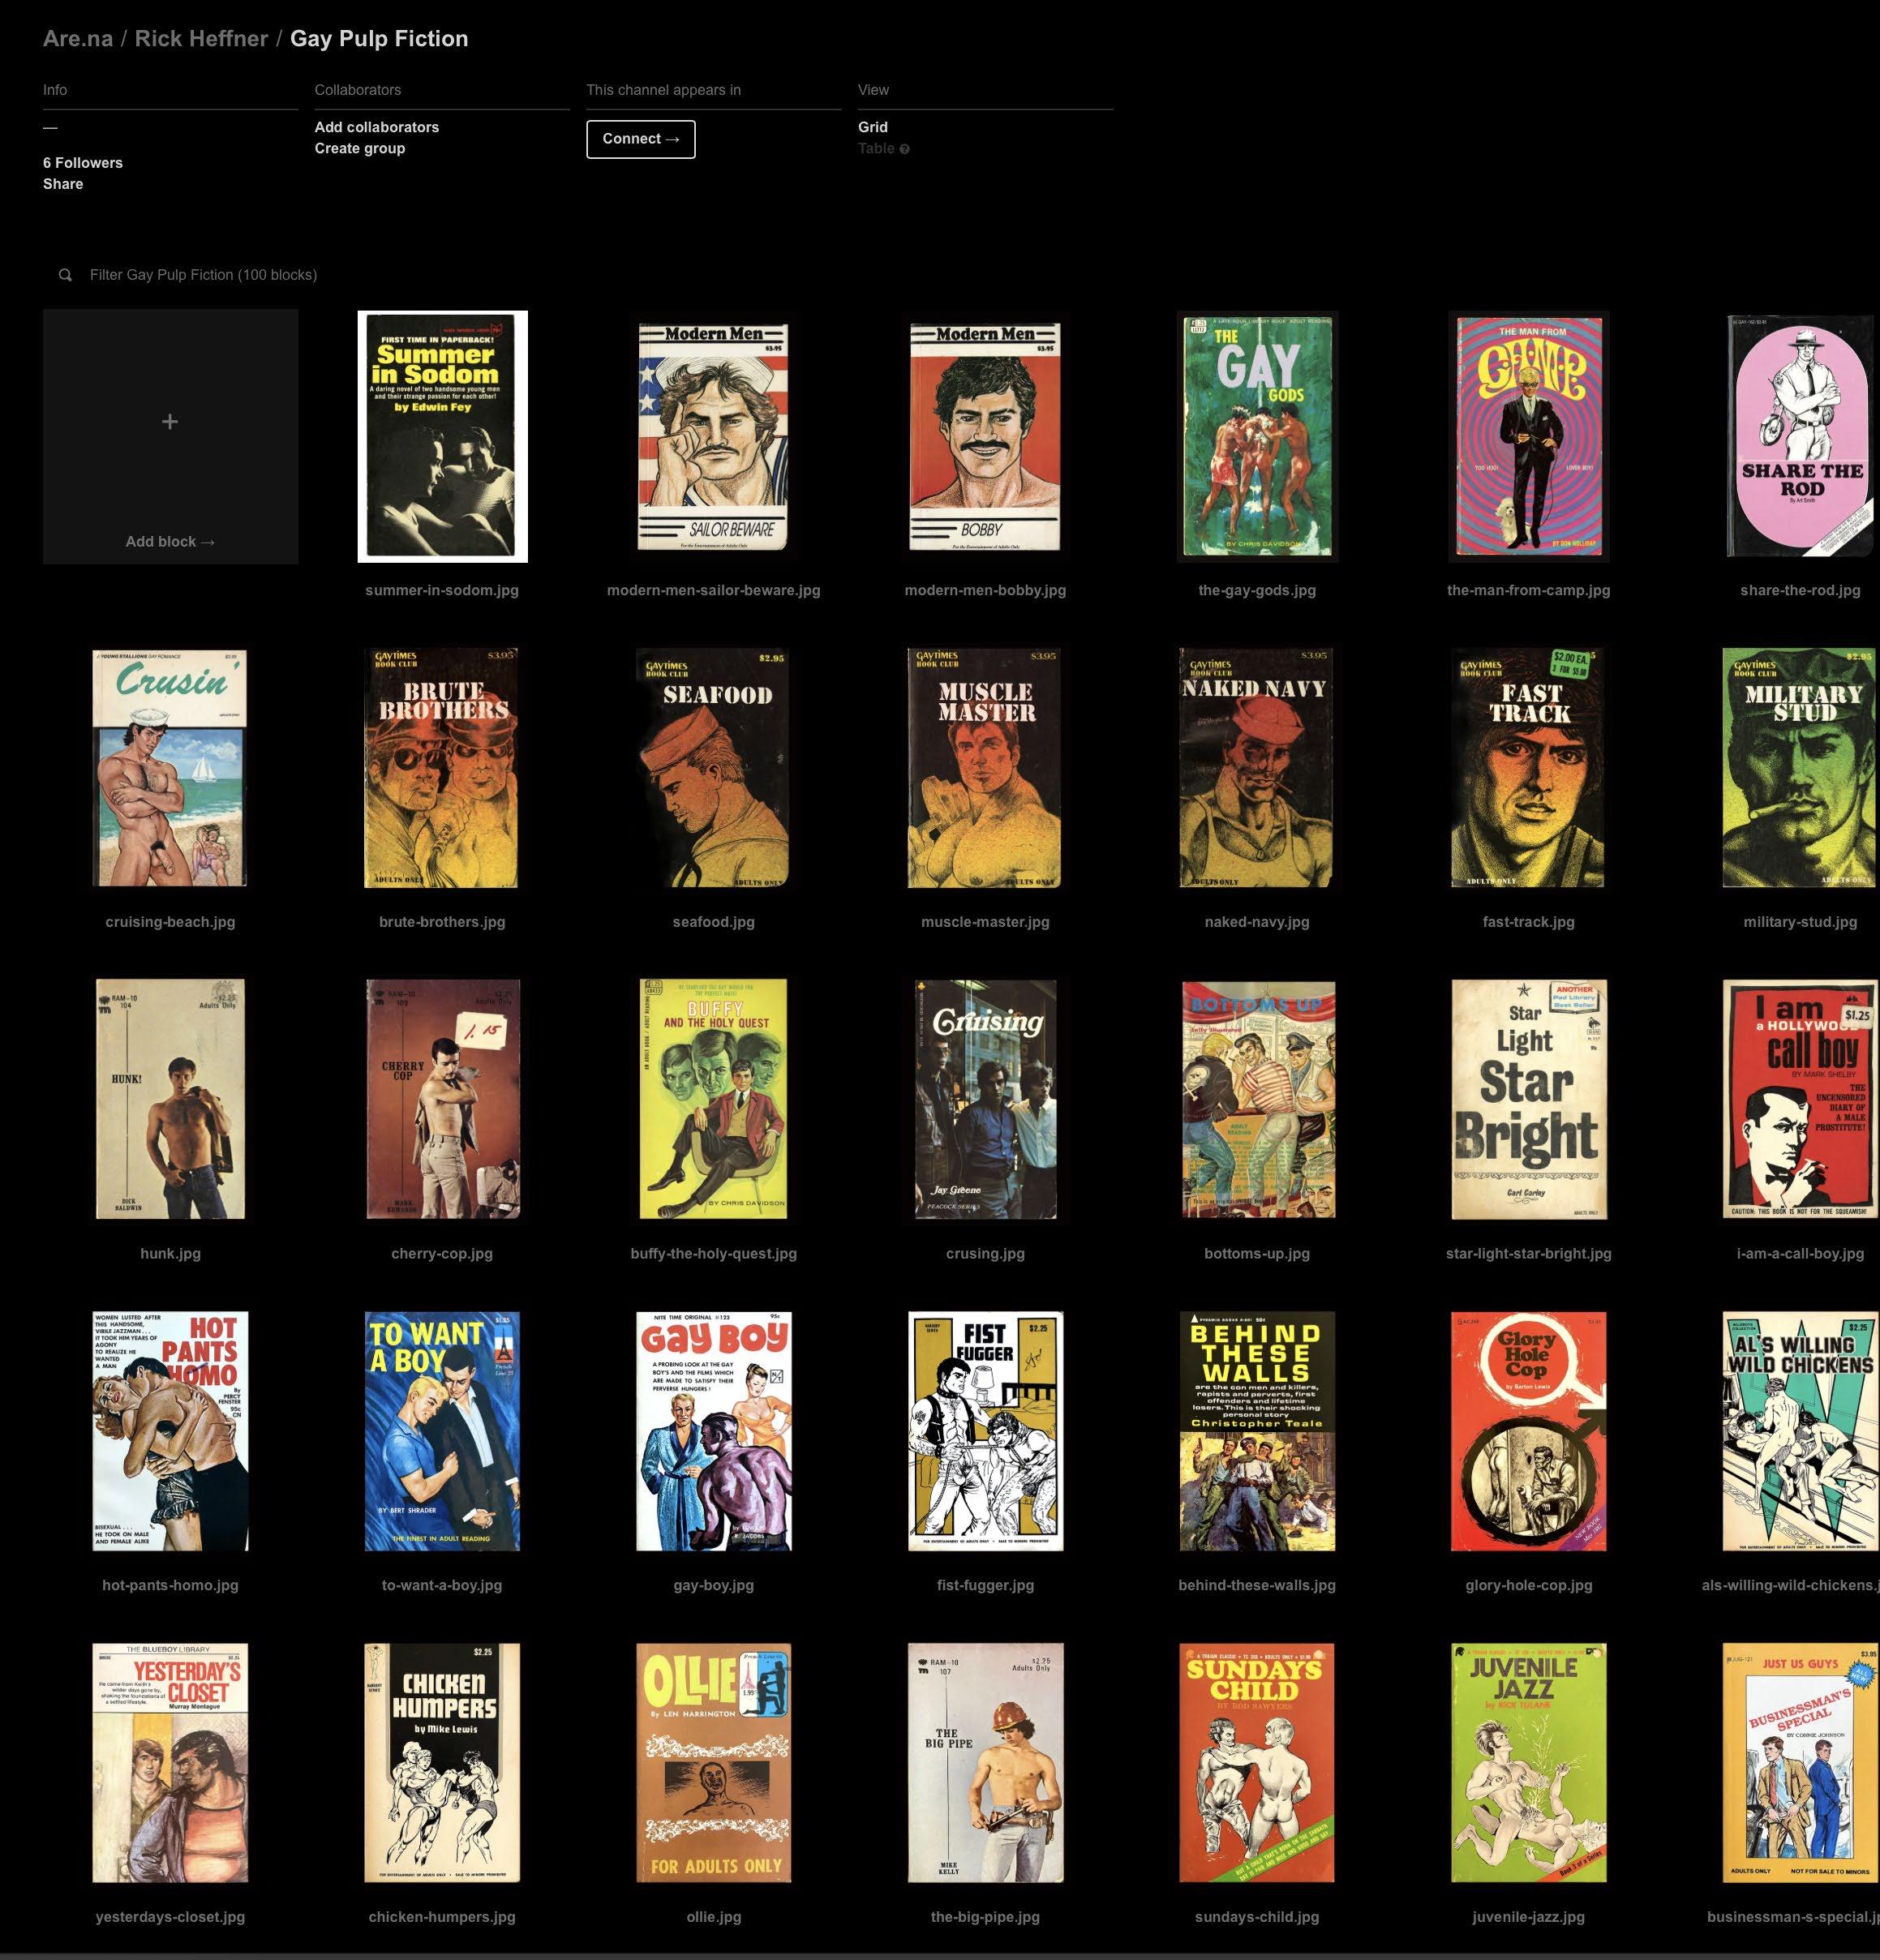Screen dimensions: 1880x1960
Task: Click the search magnifier icon
Action: click(65, 275)
